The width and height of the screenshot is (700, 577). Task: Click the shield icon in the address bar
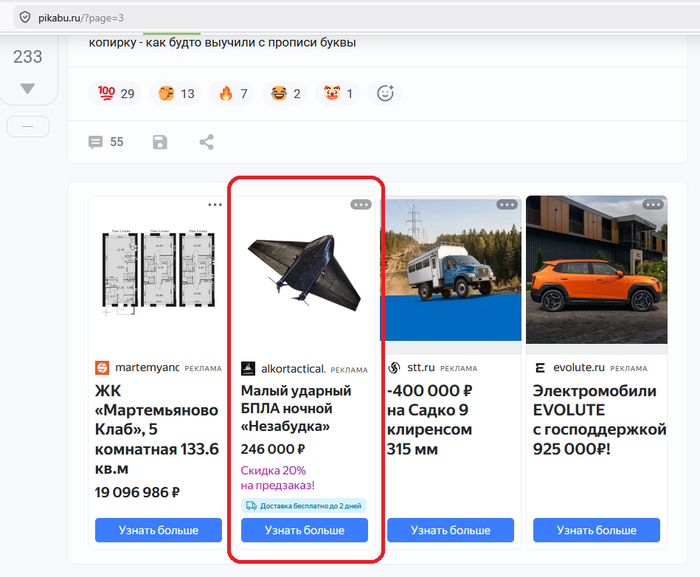(x=25, y=17)
